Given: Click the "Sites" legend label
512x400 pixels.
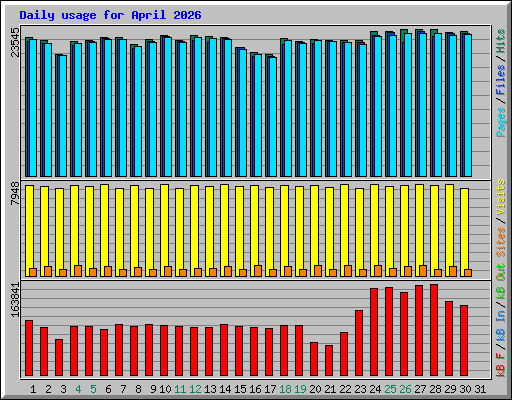Looking at the screenshot, I should pyautogui.click(x=501, y=242).
